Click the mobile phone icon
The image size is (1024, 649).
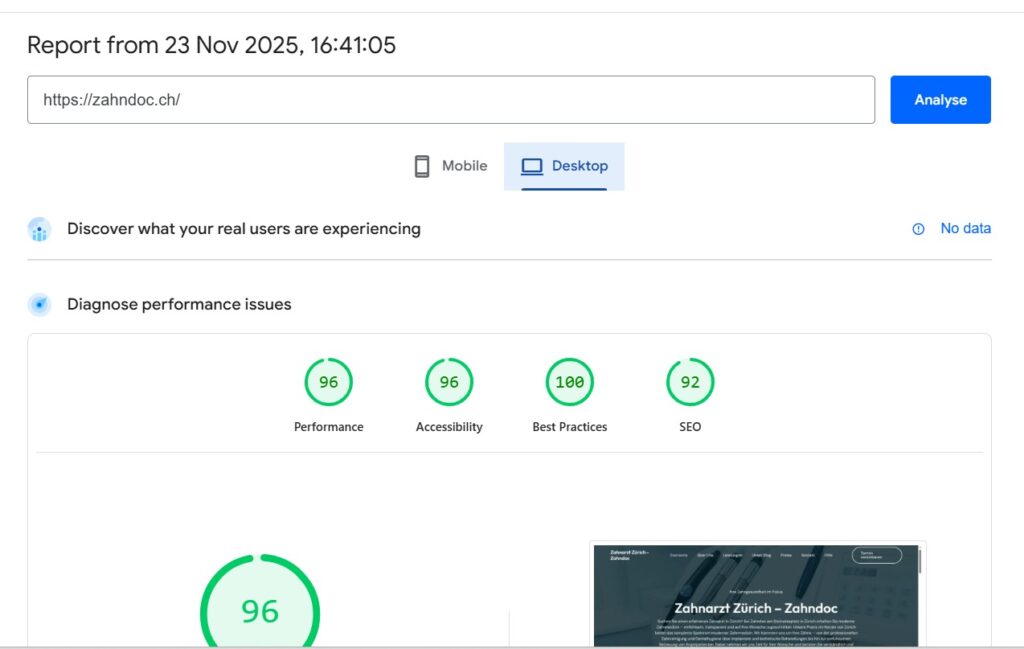point(422,166)
